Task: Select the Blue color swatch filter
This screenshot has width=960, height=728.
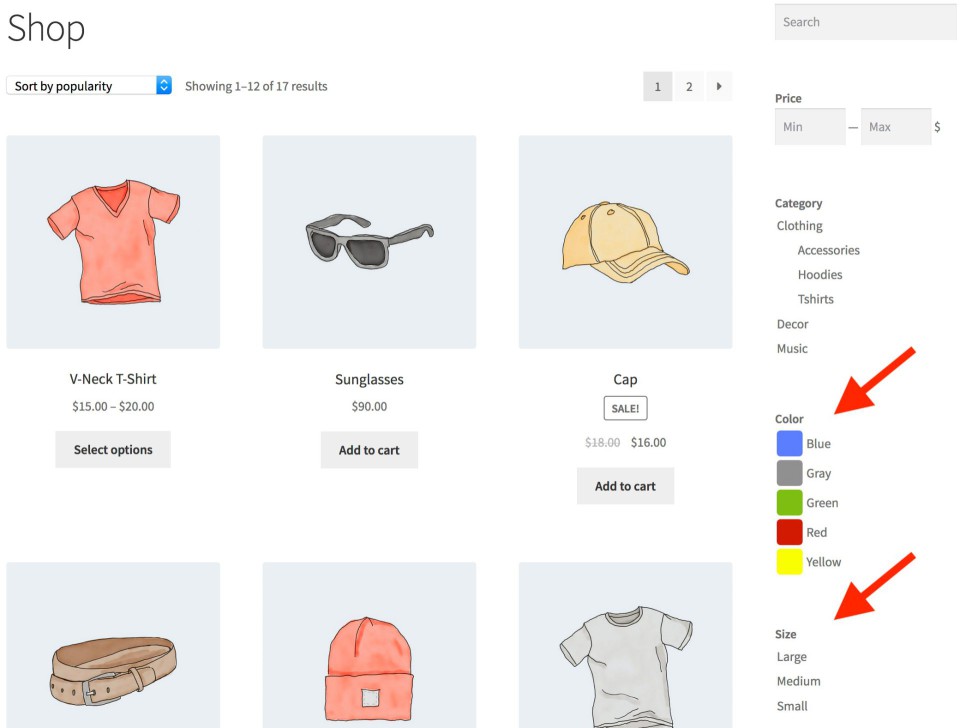Action: click(789, 444)
